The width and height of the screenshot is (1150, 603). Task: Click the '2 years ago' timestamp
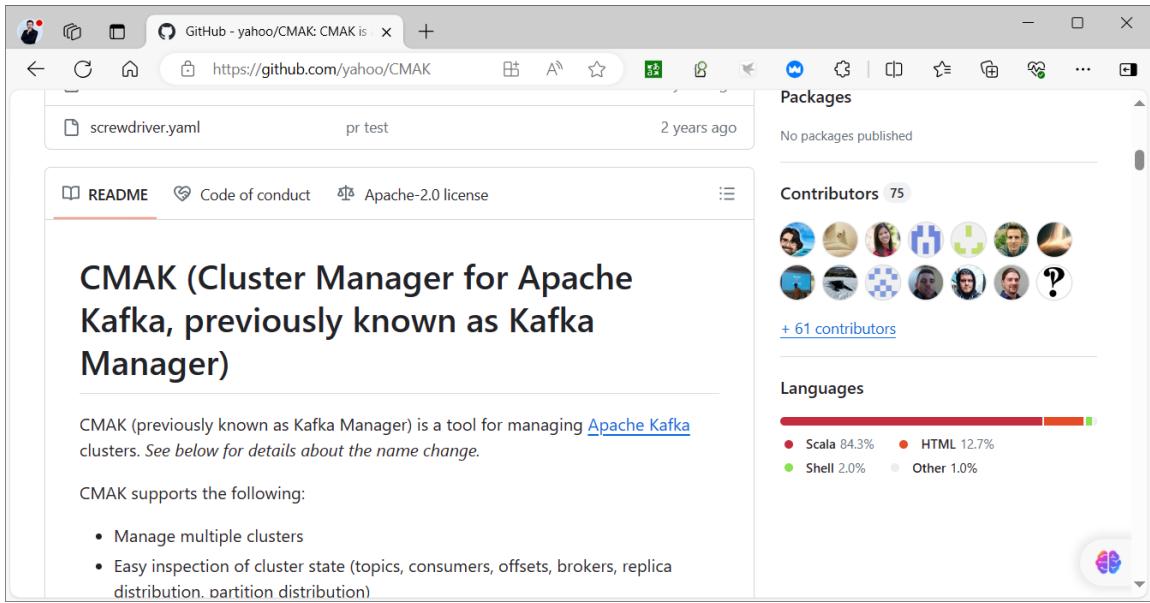click(x=698, y=128)
